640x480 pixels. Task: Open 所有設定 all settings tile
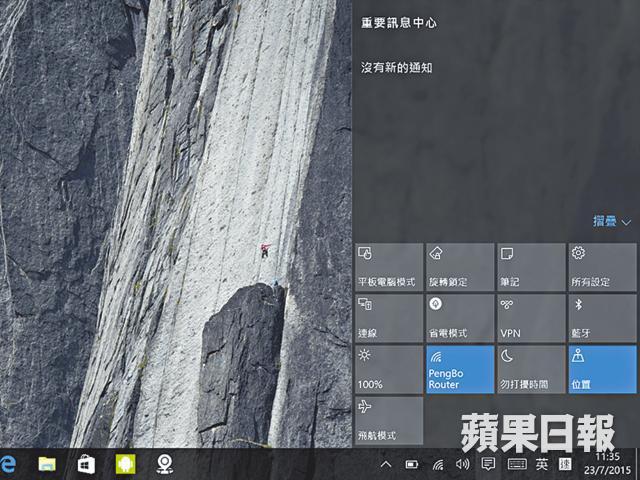point(602,267)
